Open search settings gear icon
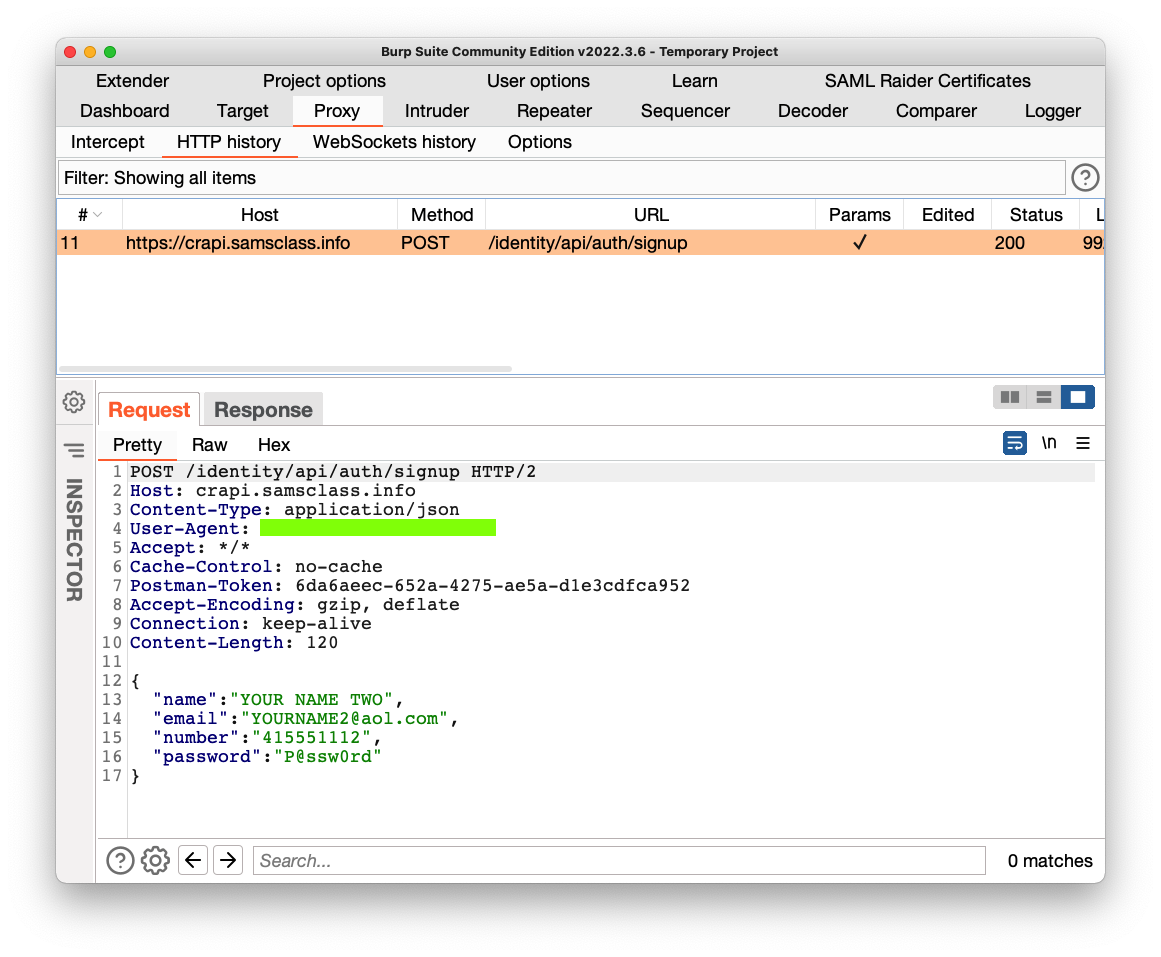 pos(155,860)
